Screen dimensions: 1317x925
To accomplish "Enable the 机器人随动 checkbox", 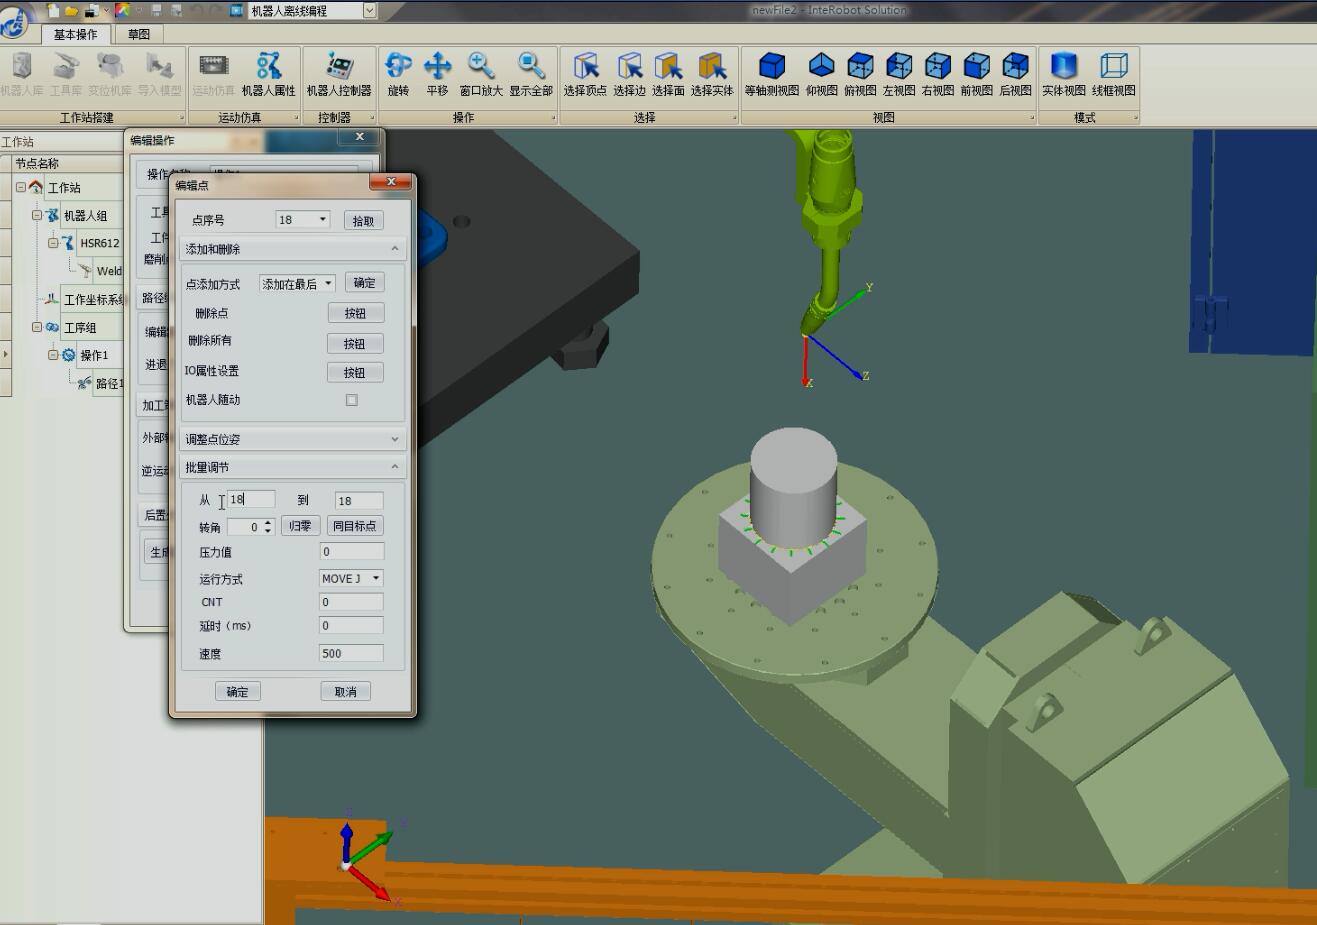I will click(x=351, y=399).
